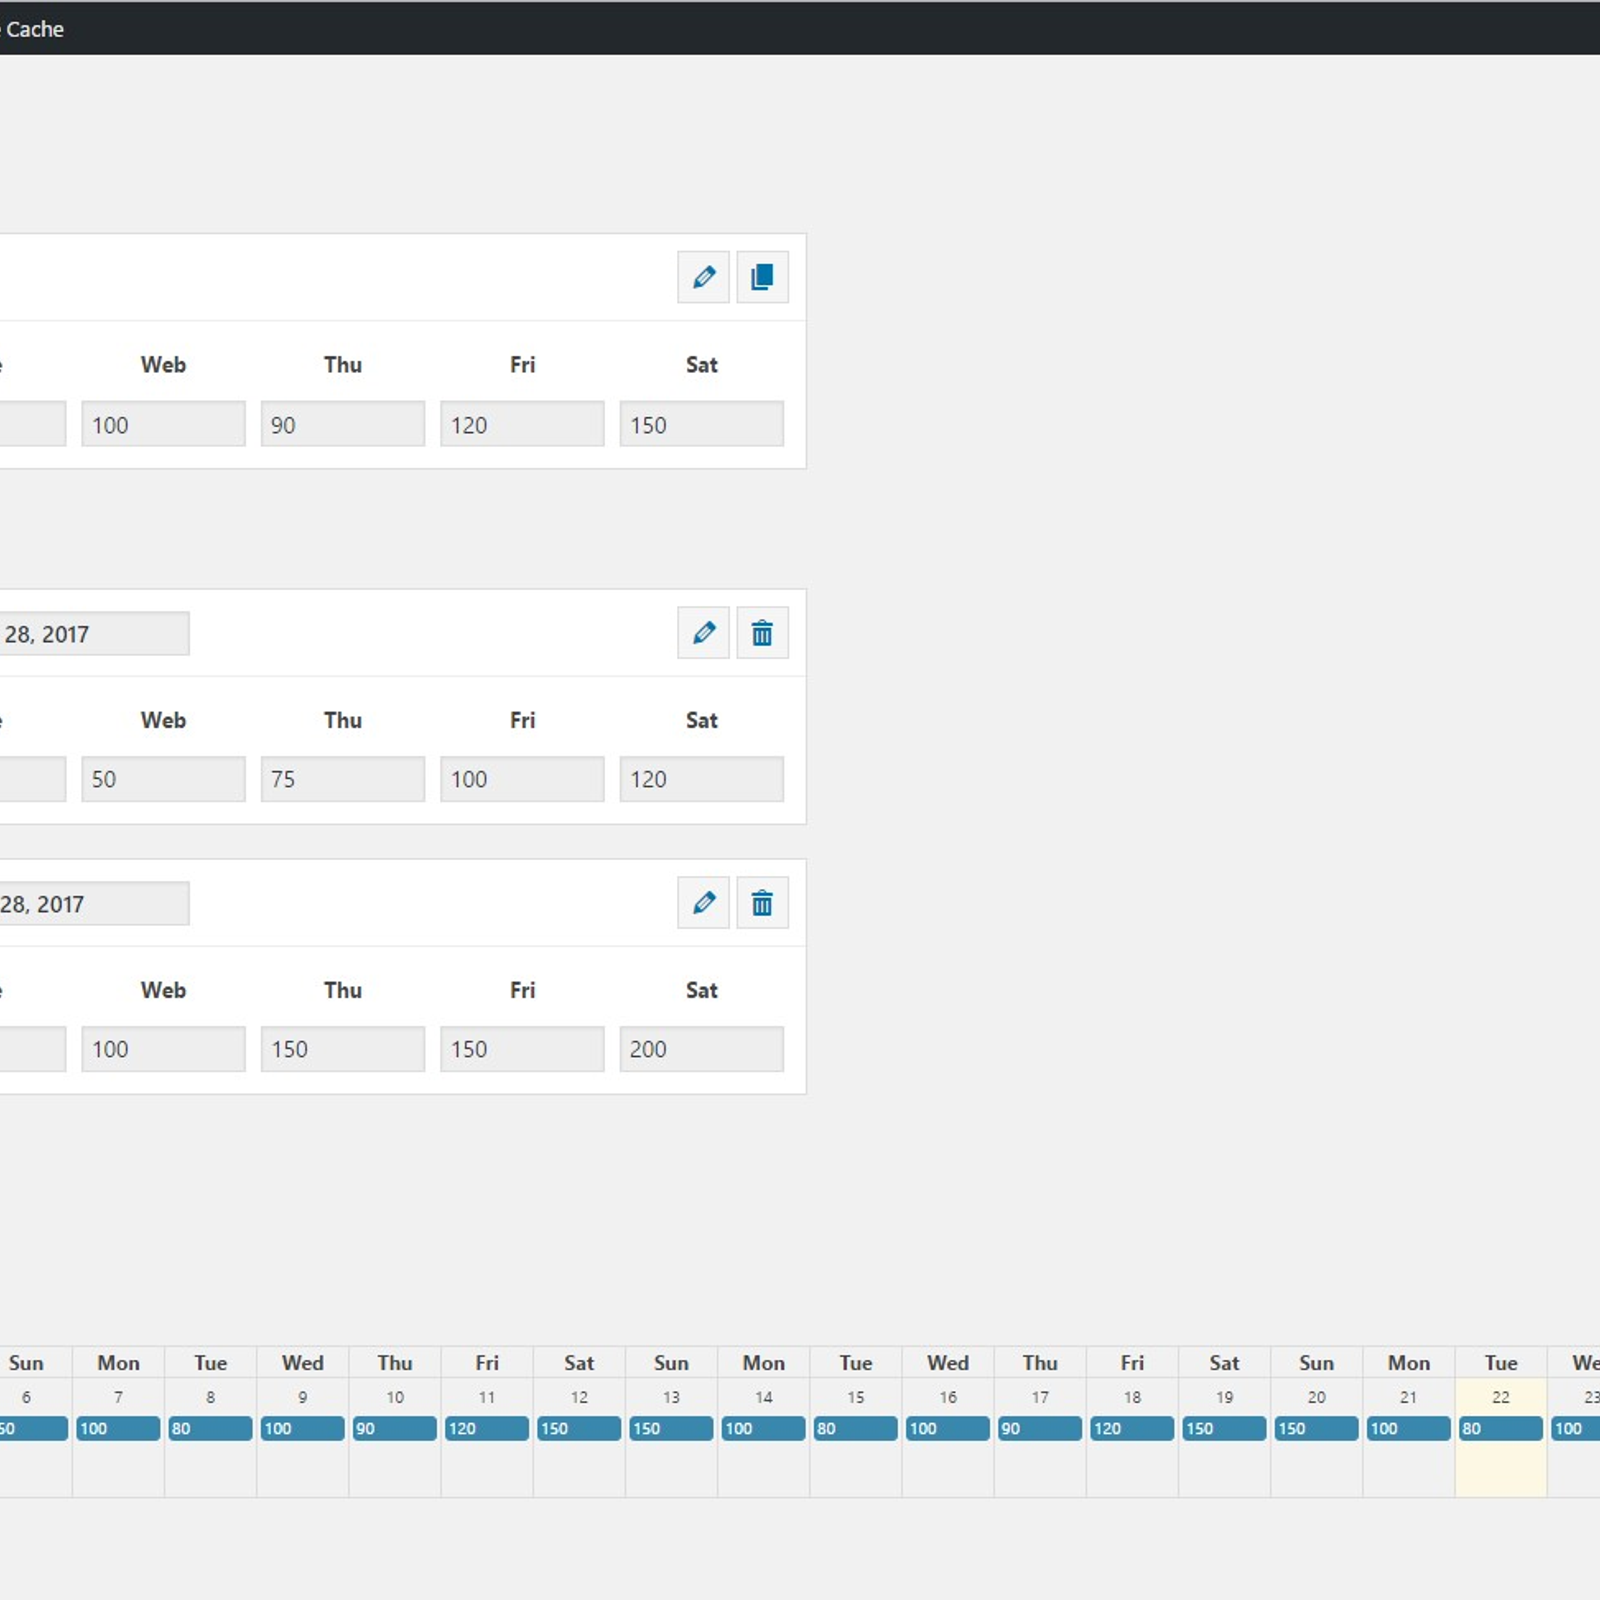Click the 80 price badge on highlighted Tue 22
The image size is (1600, 1600).
click(1501, 1428)
